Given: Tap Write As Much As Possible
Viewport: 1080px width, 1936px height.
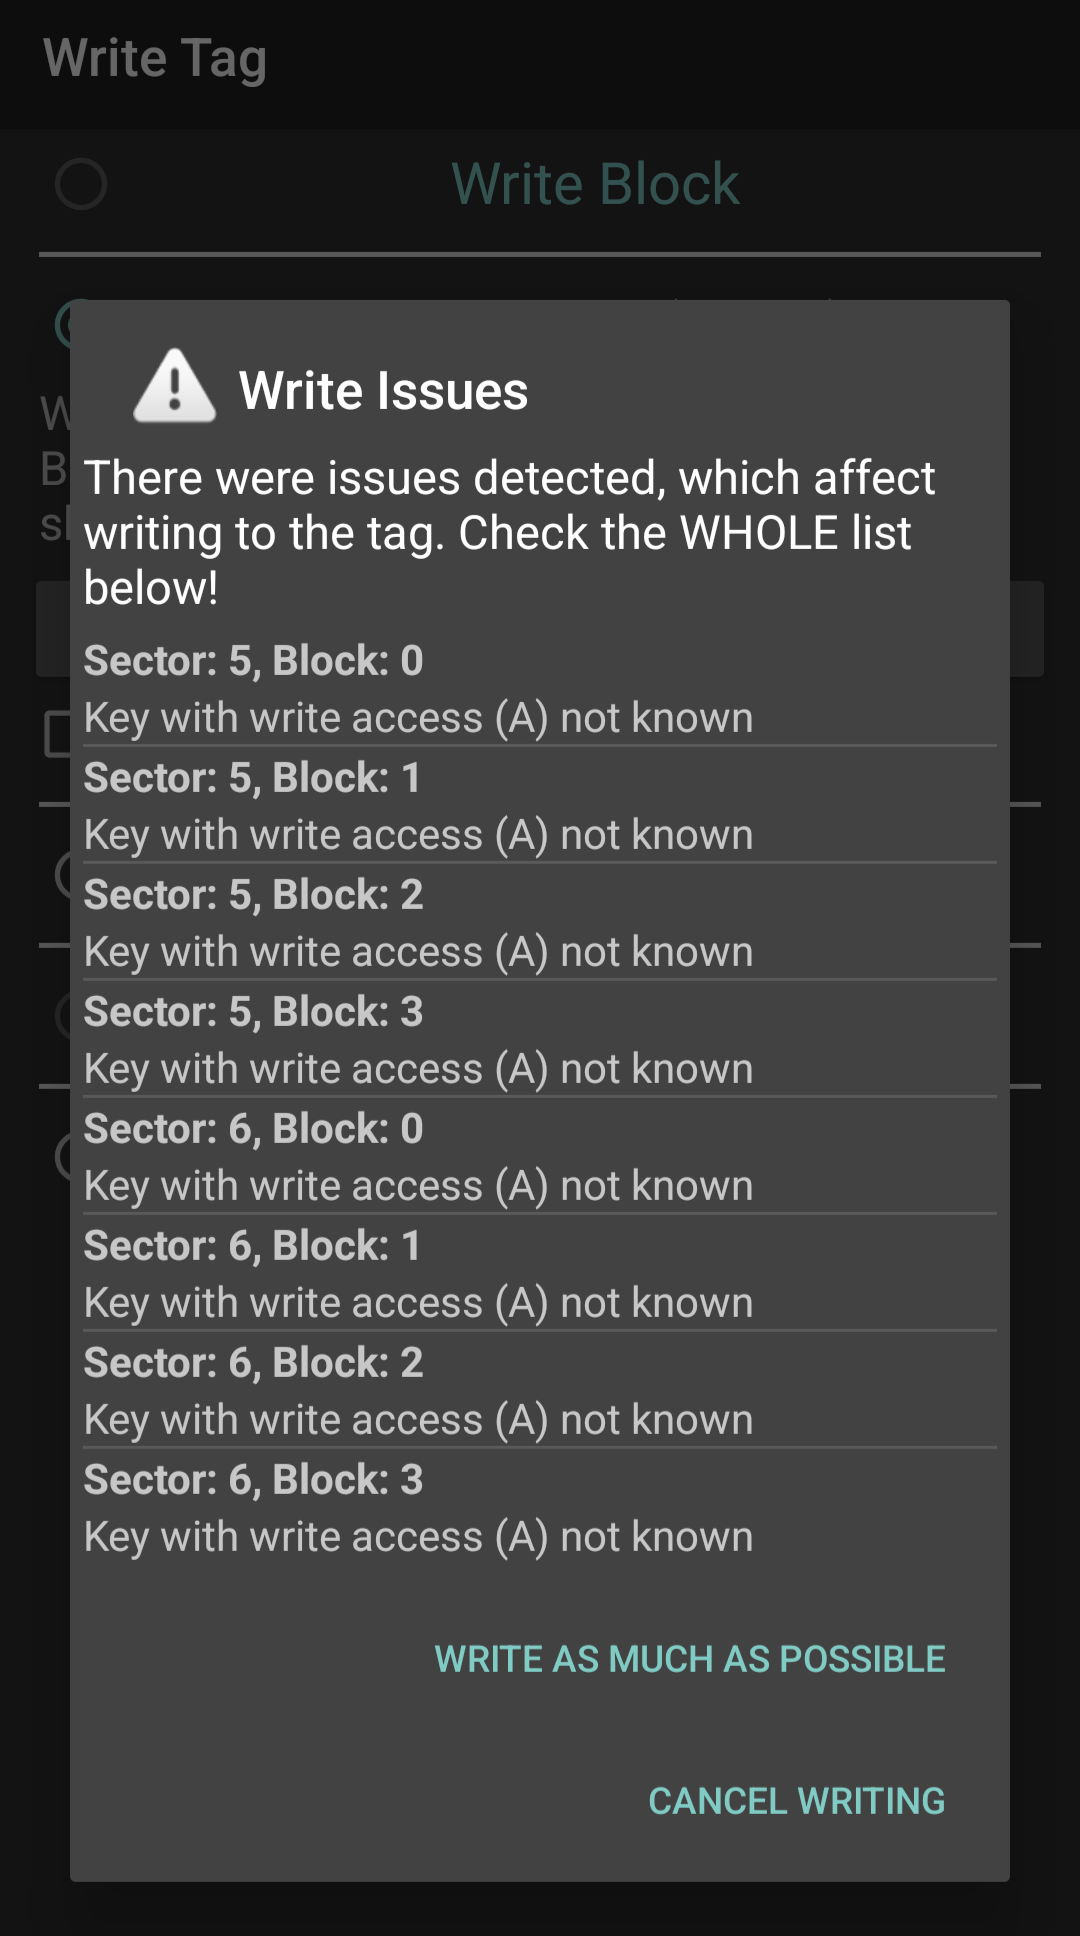Looking at the screenshot, I should [690, 1659].
